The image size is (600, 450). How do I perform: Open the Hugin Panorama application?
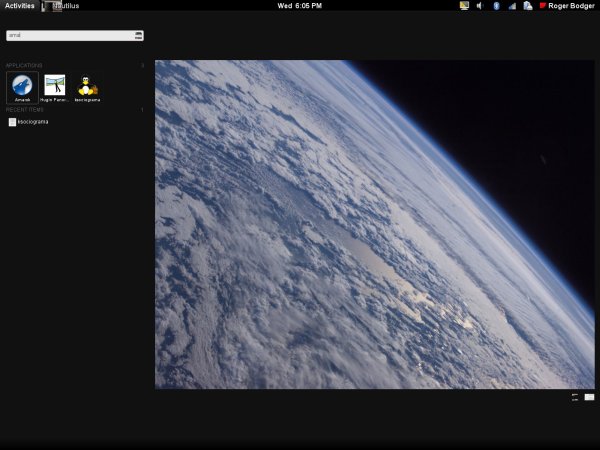[x=55, y=87]
